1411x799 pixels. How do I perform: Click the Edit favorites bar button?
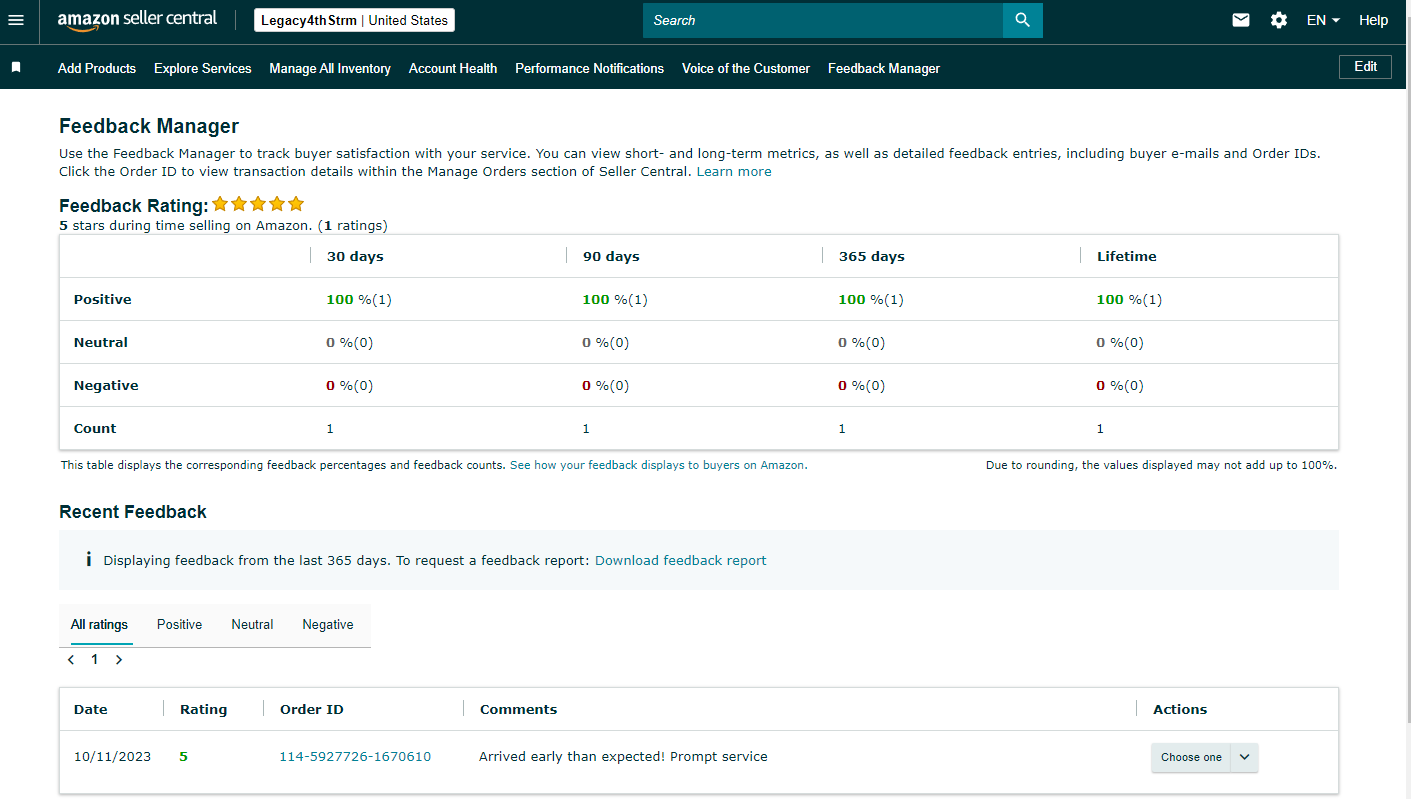pos(1365,66)
